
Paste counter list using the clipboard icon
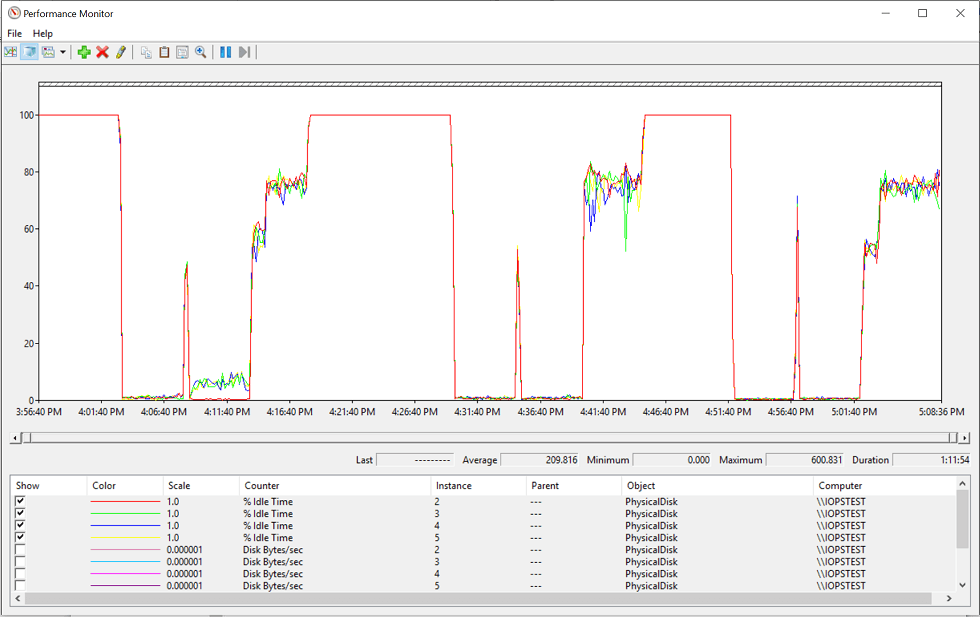click(x=164, y=51)
